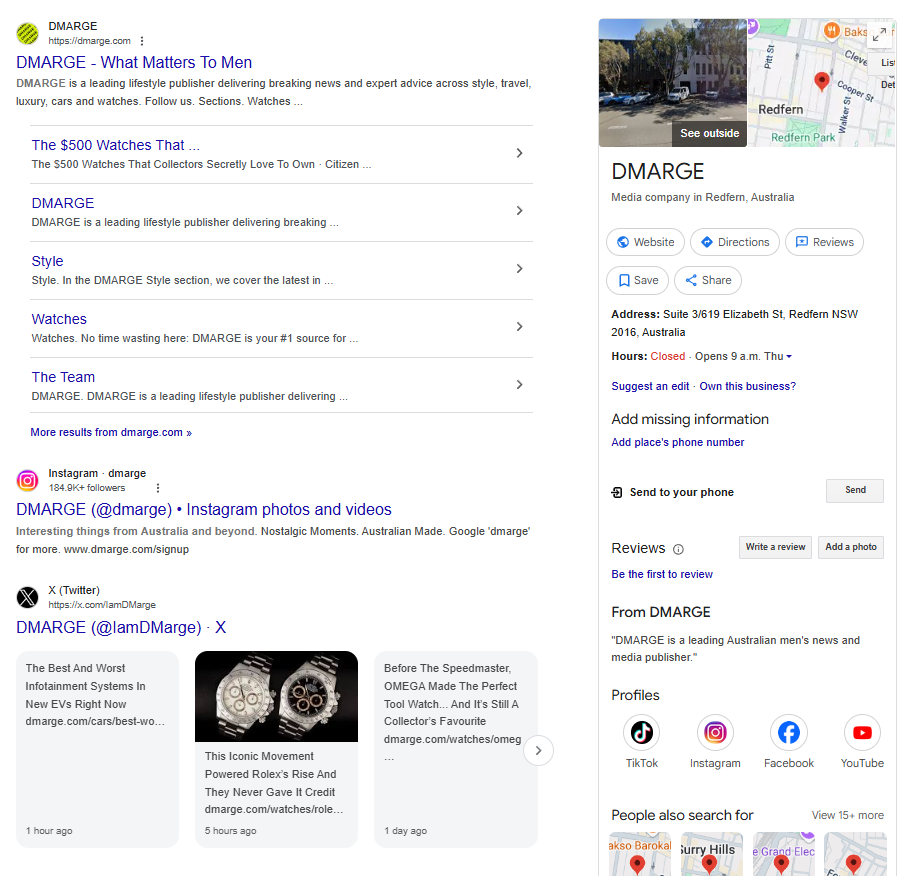Open the 'Best And Worst Infotainment Systems' post

click(97, 749)
